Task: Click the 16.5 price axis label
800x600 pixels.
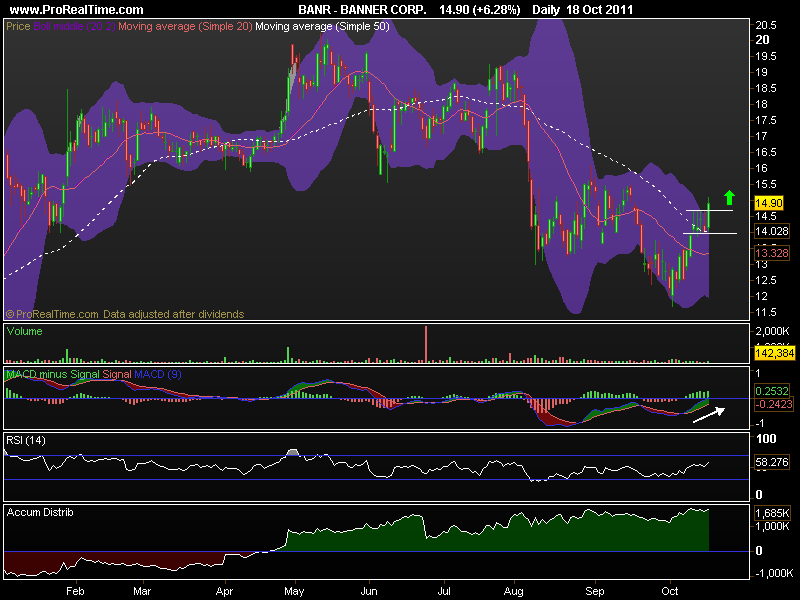Action: (x=766, y=152)
